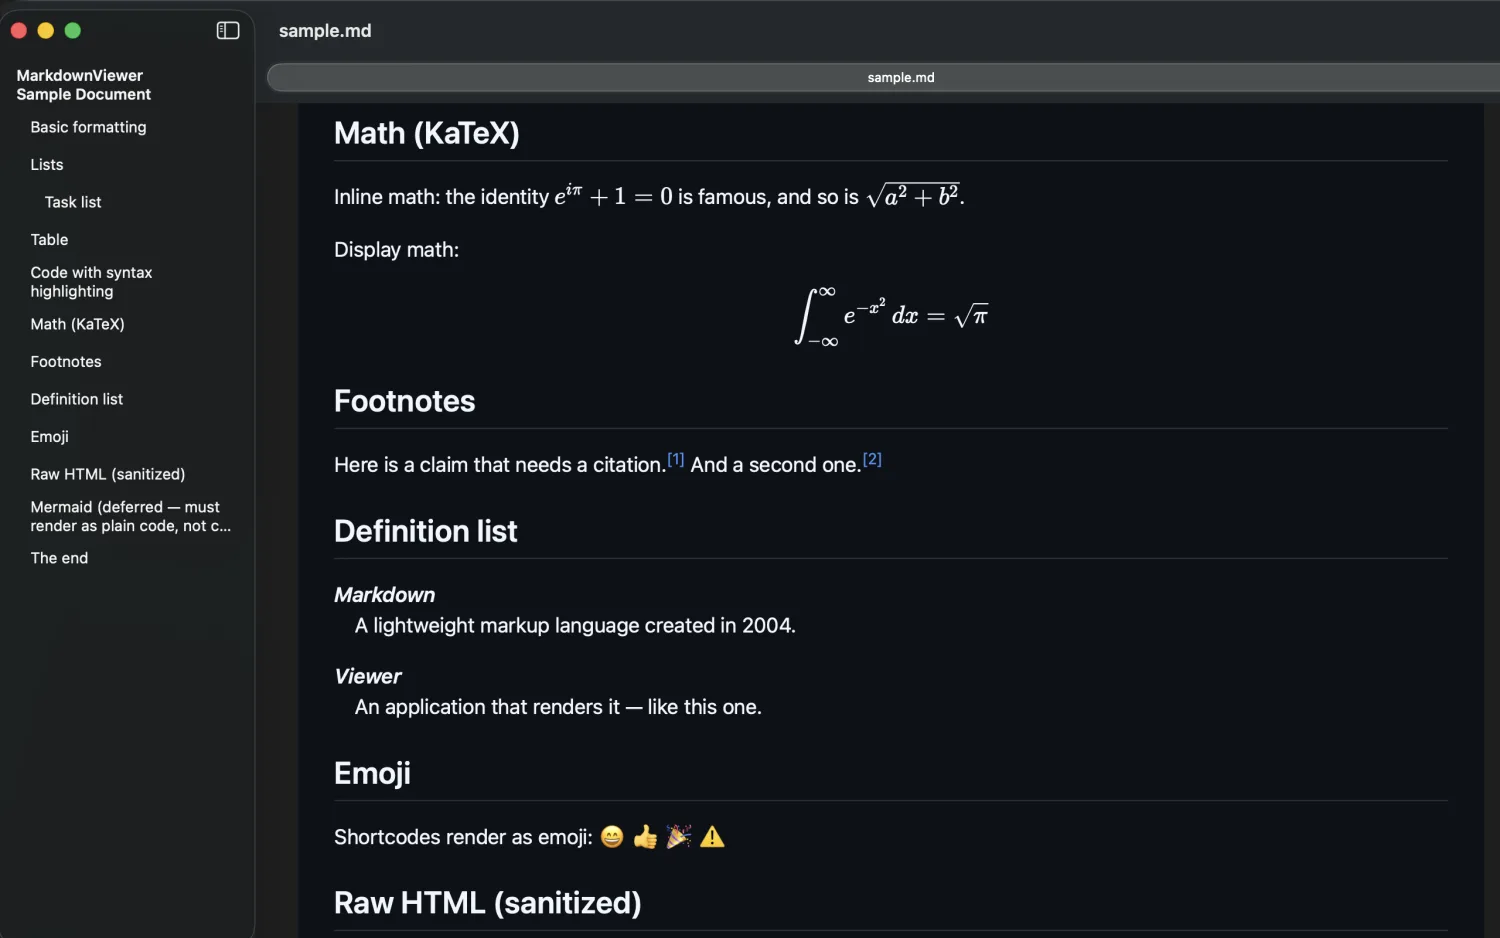The image size is (1500, 938).
Task: Select Definition list sidebar entry
Action: 77,399
